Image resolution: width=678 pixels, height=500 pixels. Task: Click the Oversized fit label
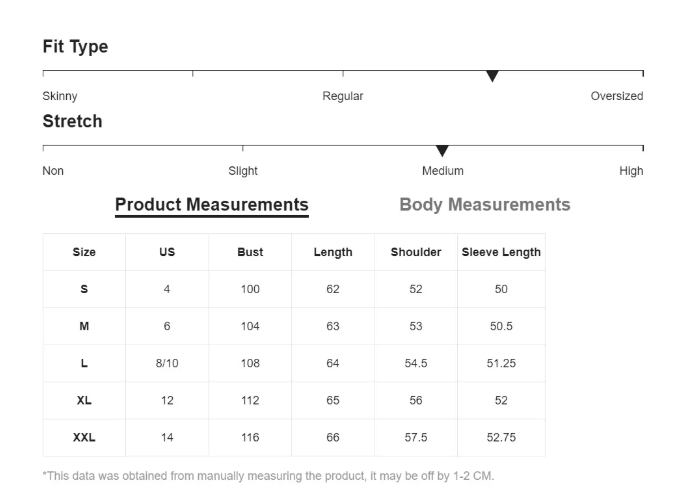coord(617,96)
